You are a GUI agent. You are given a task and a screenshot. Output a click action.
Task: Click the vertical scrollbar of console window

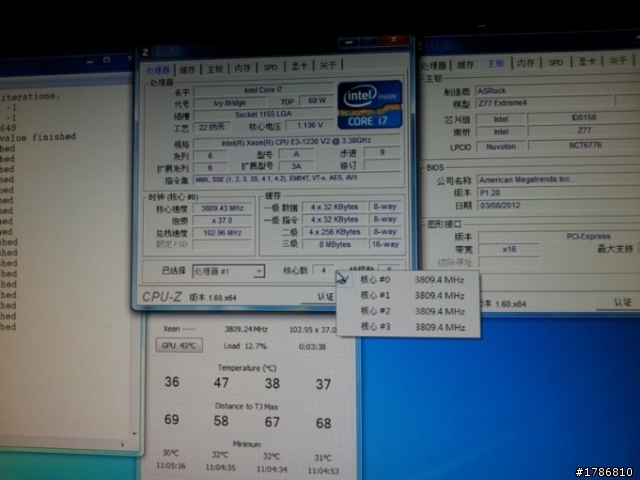(x=134, y=261)
